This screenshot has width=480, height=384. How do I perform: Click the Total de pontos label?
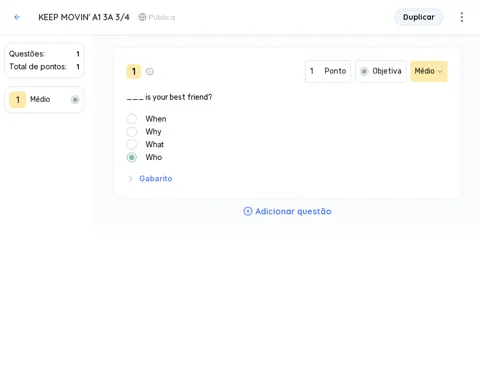(x=38, y=67)
